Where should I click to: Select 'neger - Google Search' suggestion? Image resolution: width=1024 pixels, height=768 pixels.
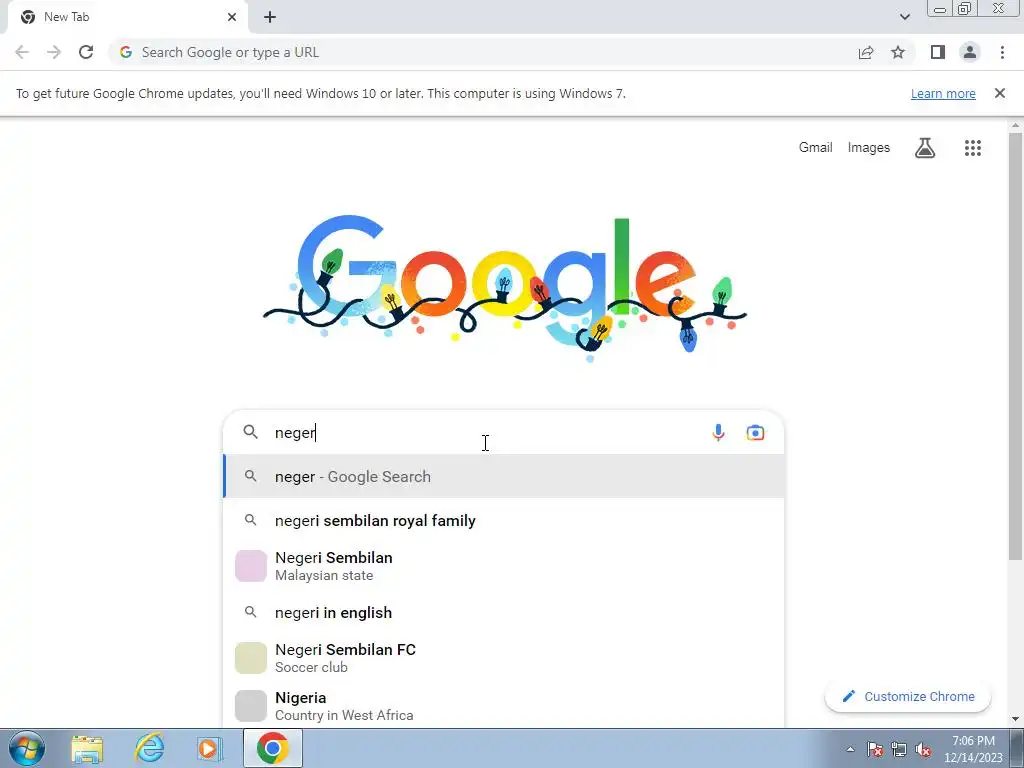(504, 477)
